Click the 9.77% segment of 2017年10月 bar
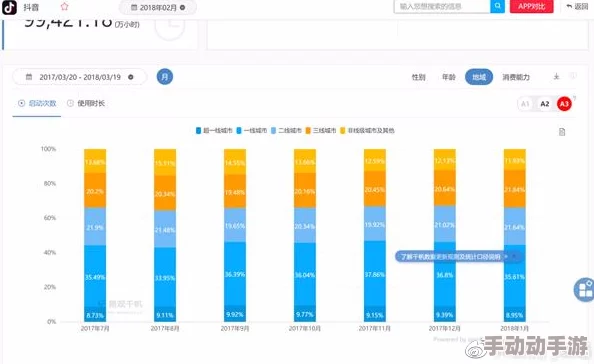 pos(305,314)
